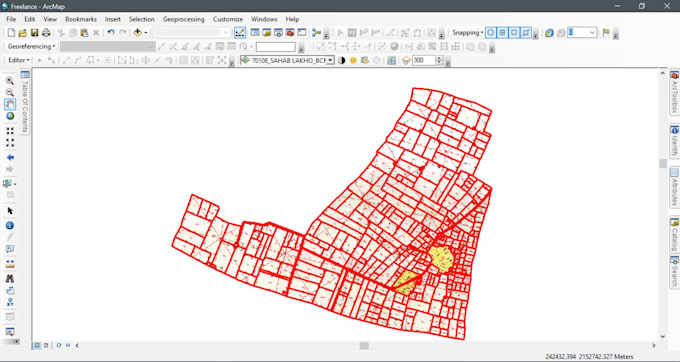680x362 pixels.
Task: Open the Geoprocessing menu
Action: 183,19
